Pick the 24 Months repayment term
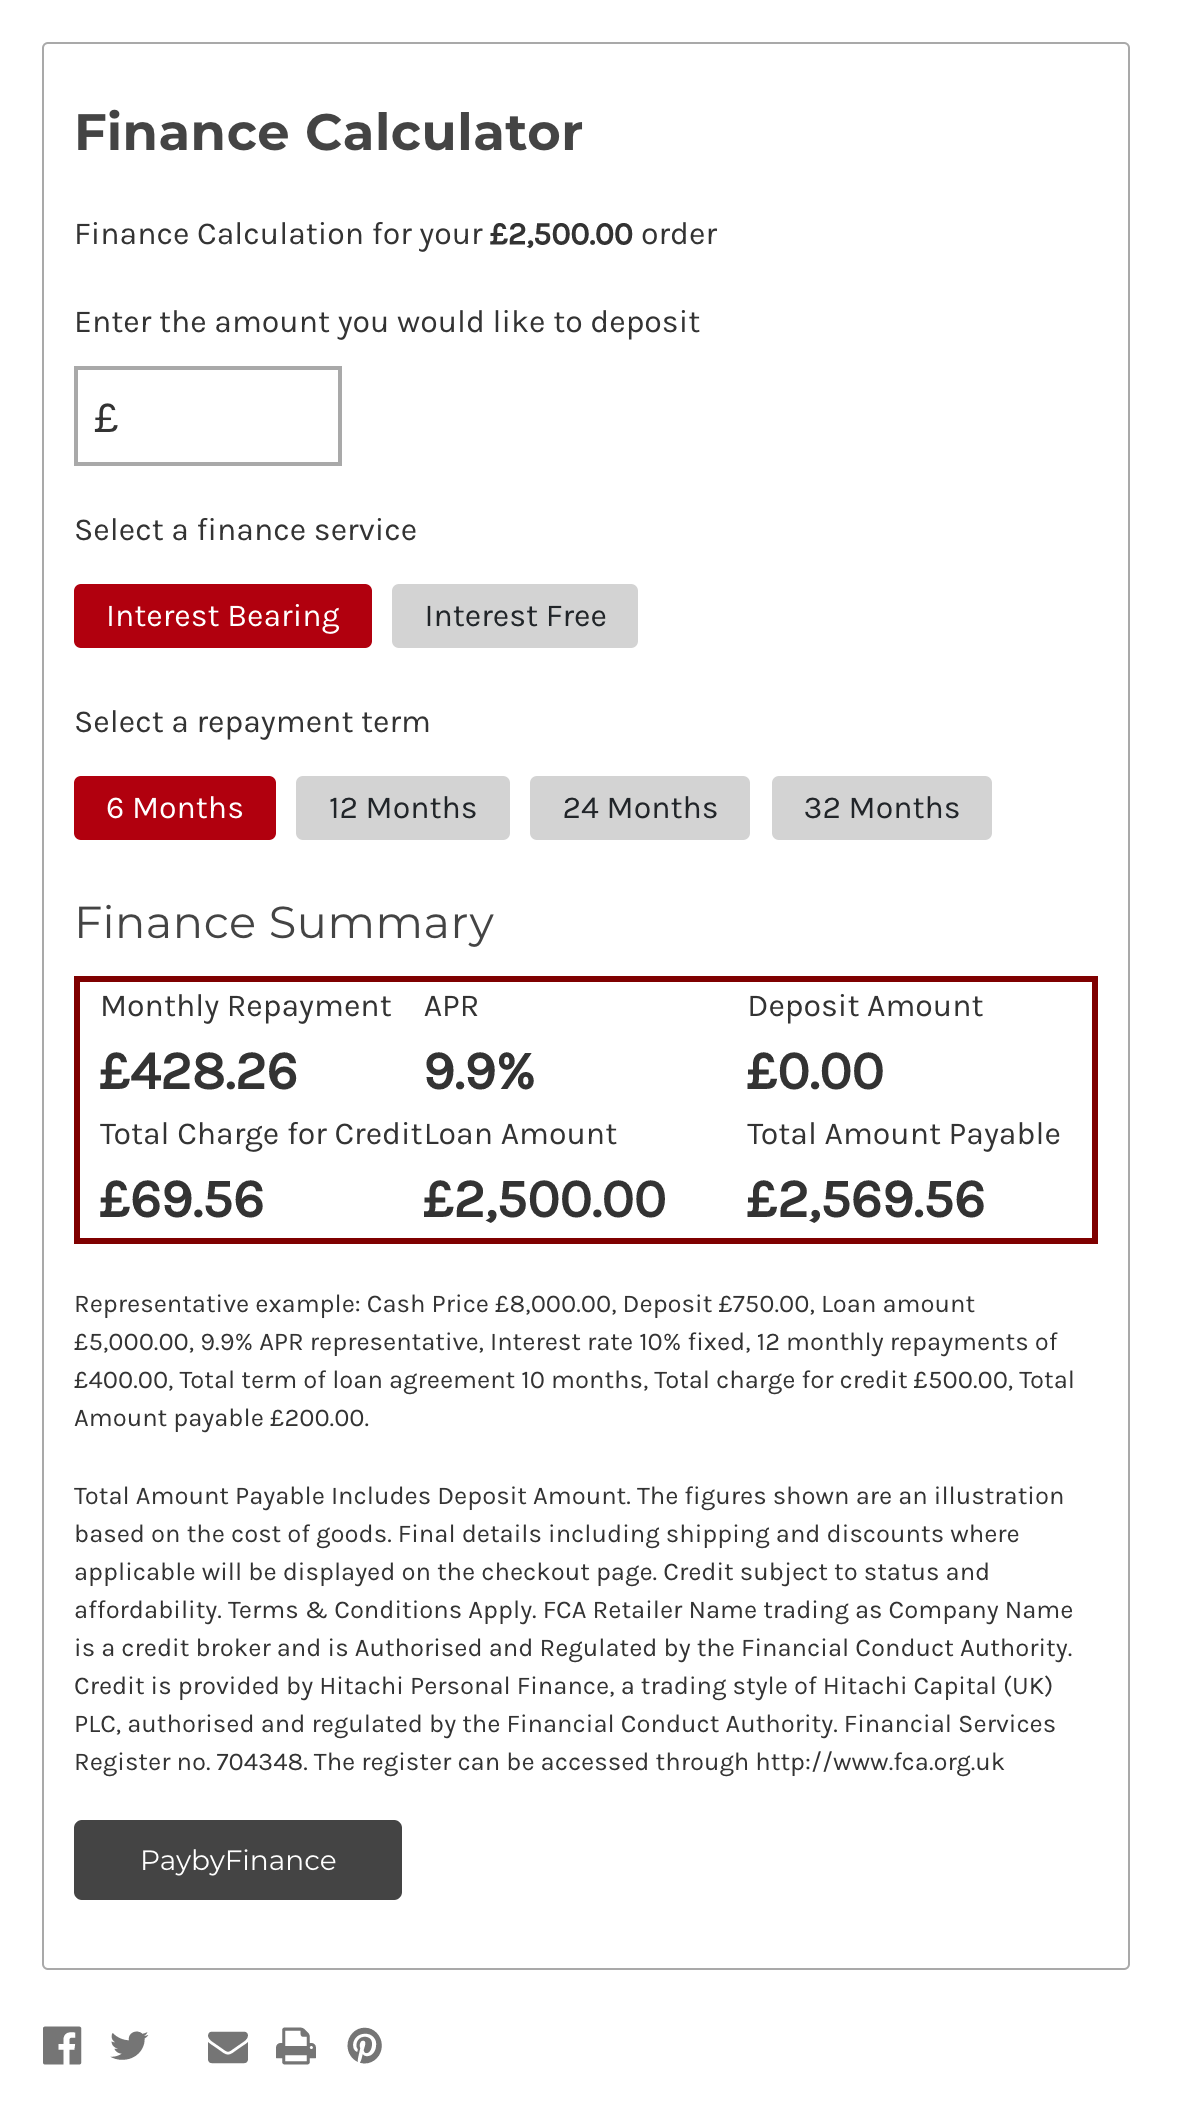 640,808
